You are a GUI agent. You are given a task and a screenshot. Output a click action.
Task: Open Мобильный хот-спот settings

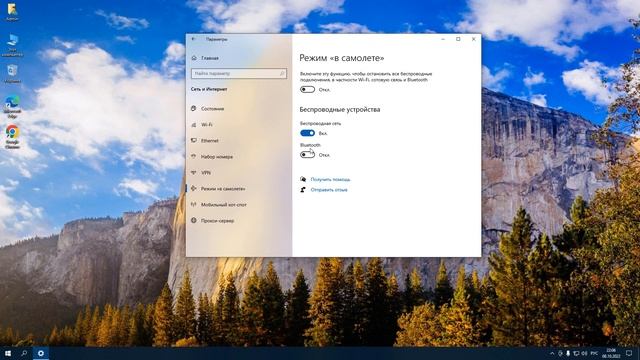point(219,204)
